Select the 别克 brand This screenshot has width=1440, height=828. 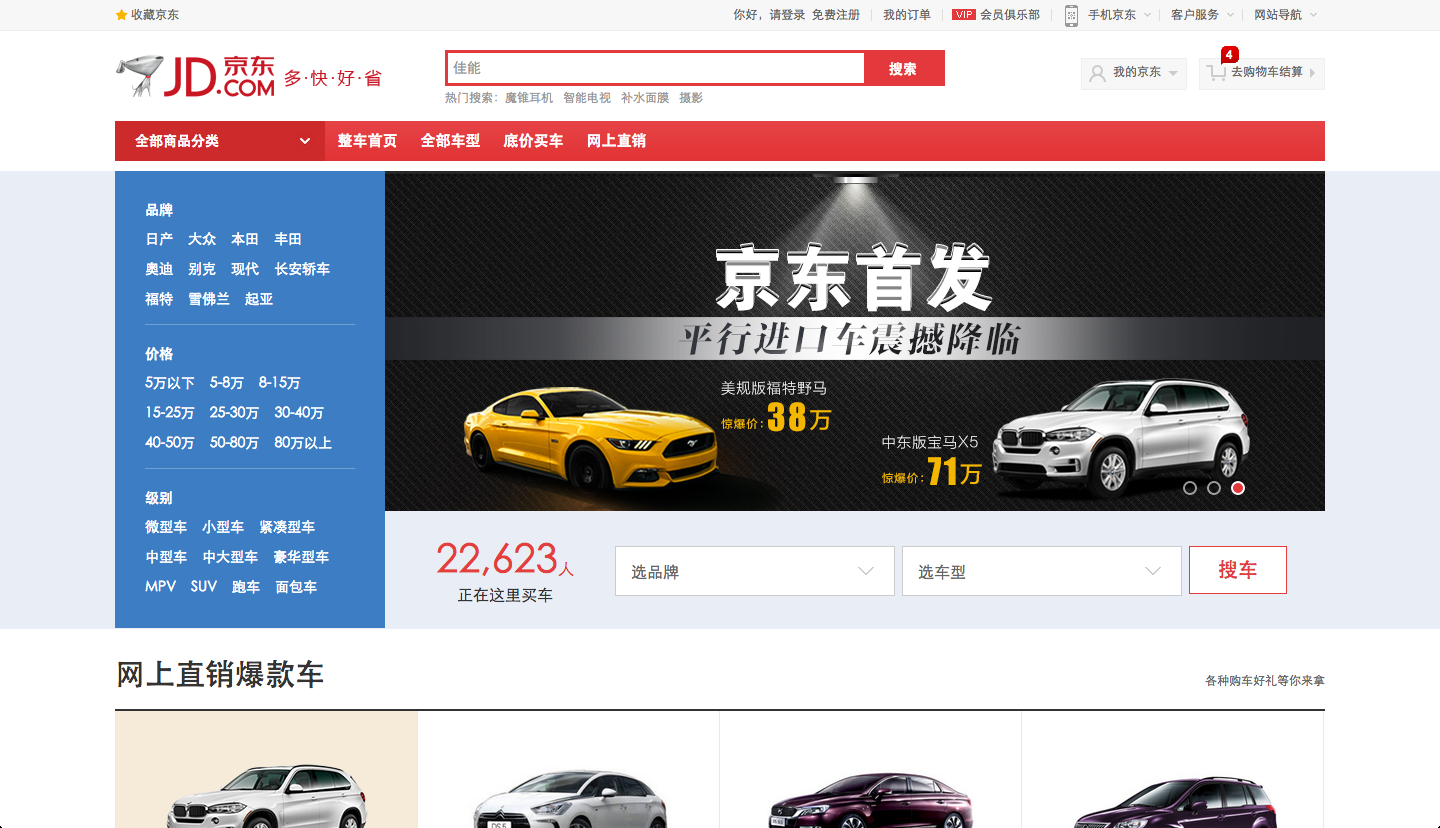pos(202,269)
